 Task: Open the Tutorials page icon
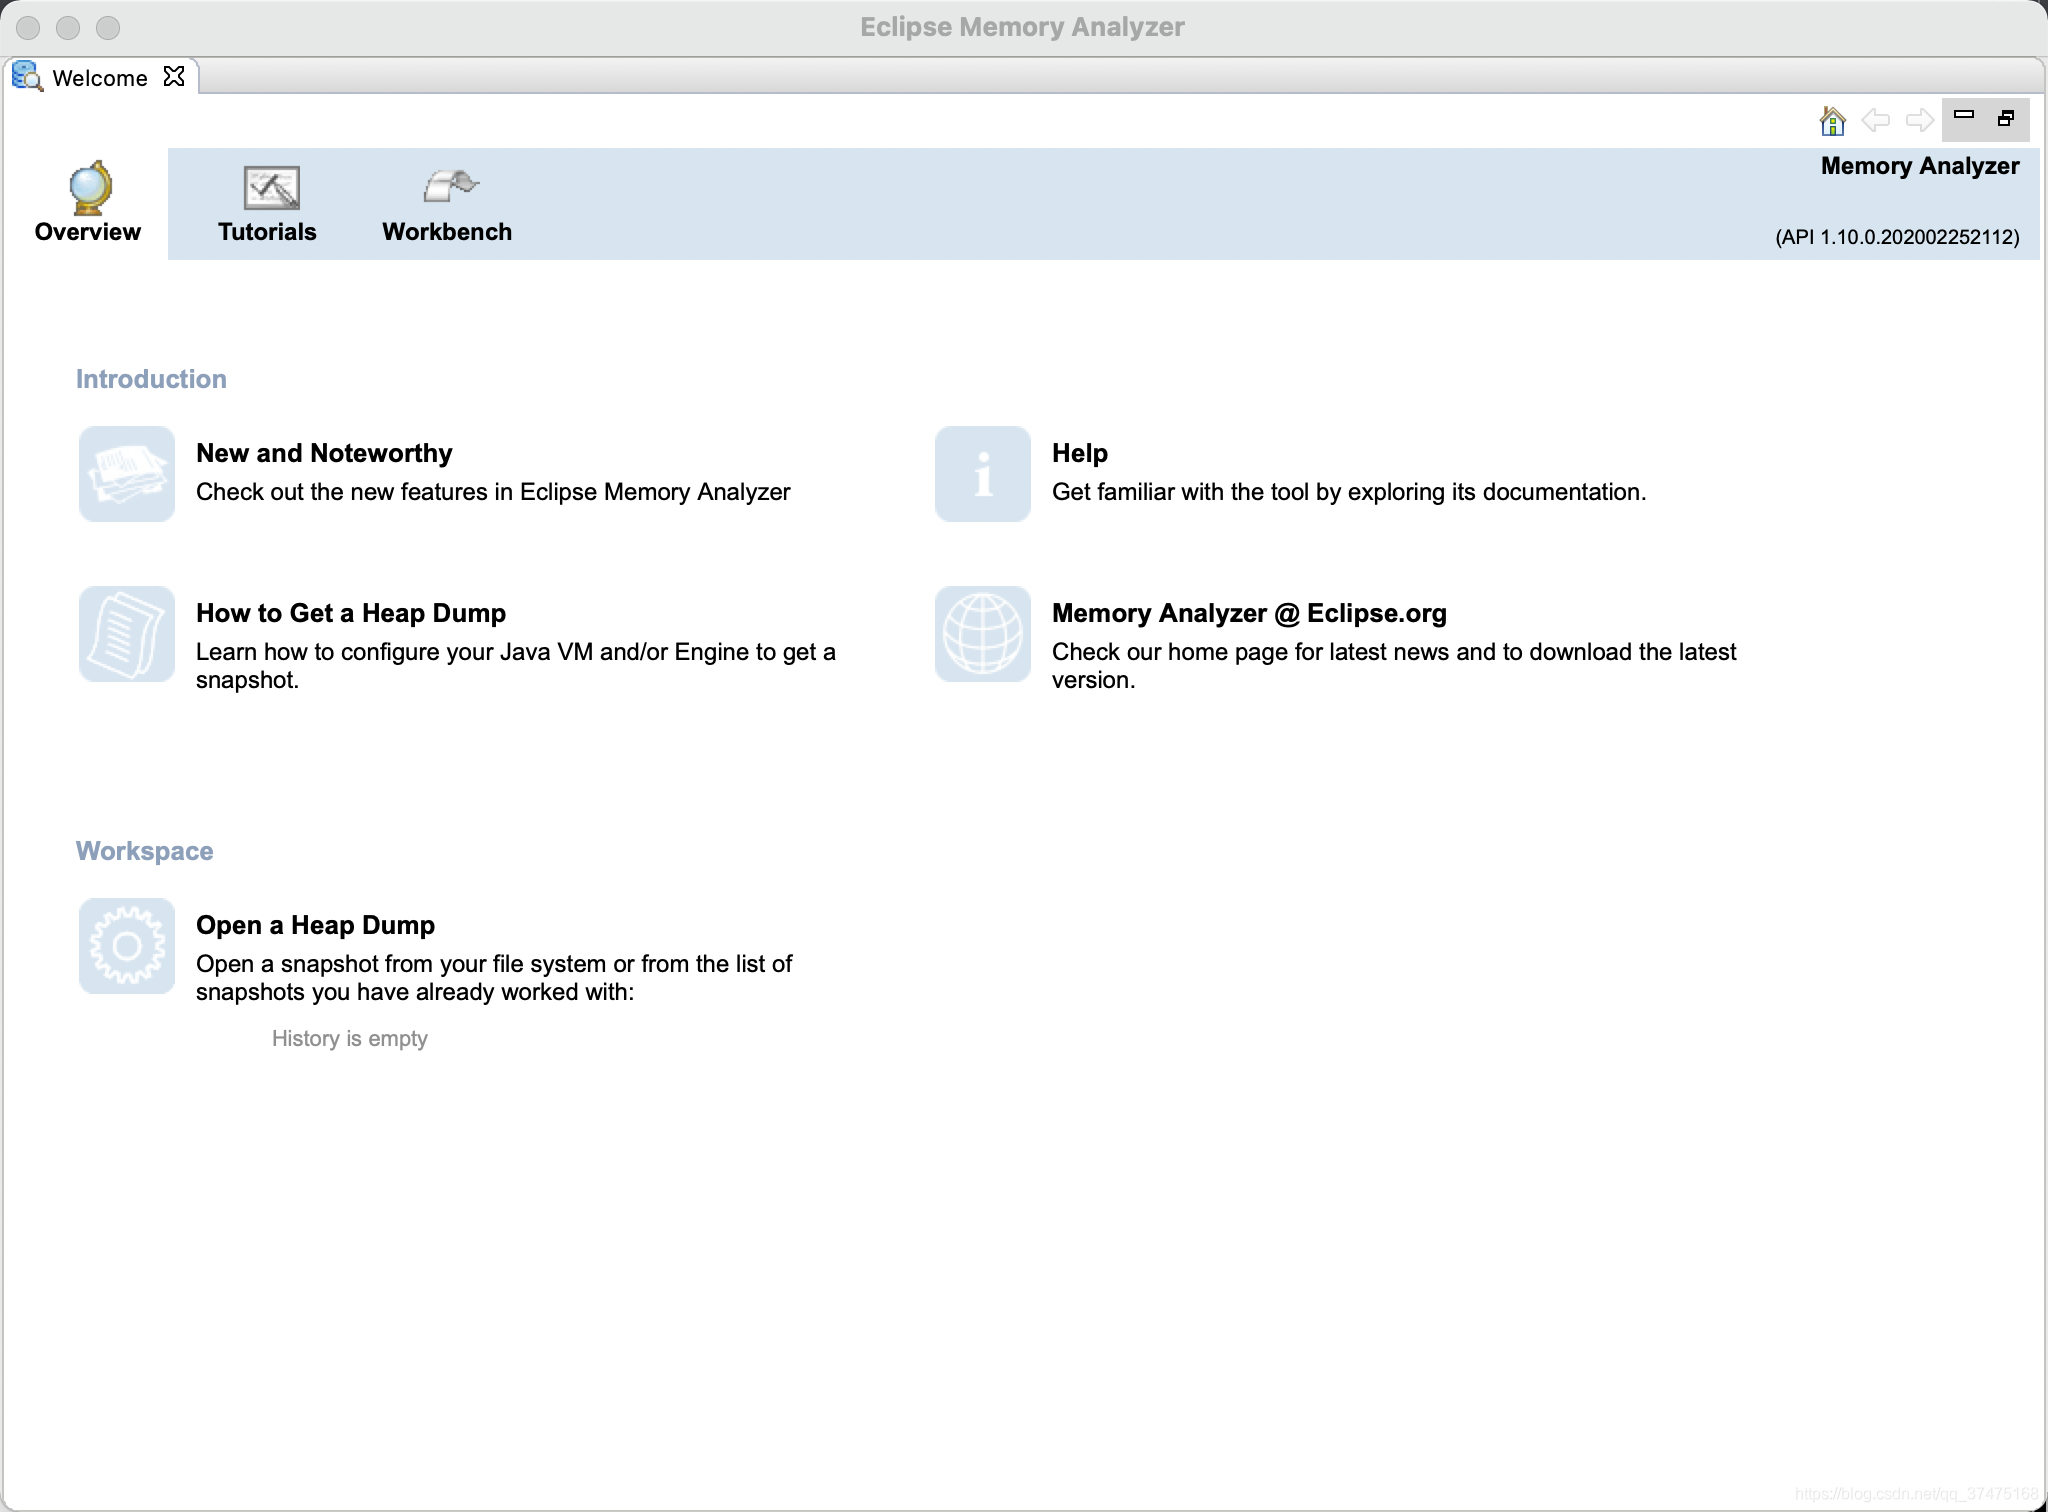tap(271, 187)
